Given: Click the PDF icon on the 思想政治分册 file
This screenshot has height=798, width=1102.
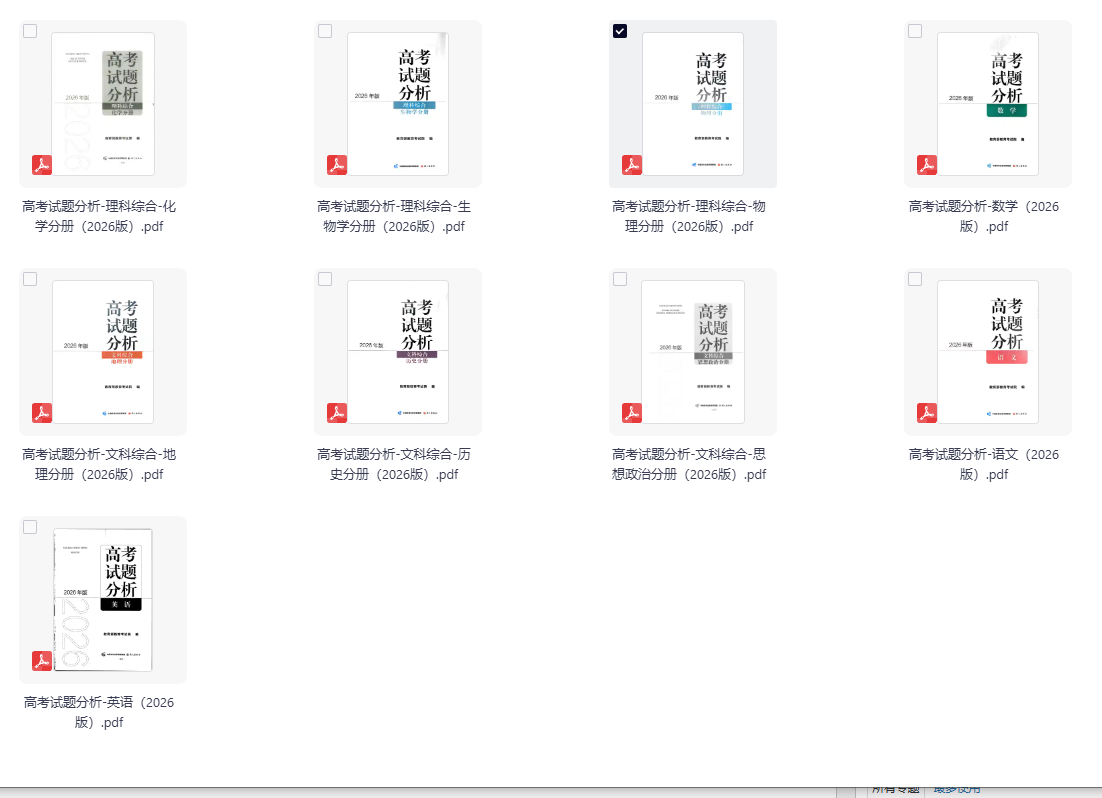Looking at the screenshot, I should [632, 413].
